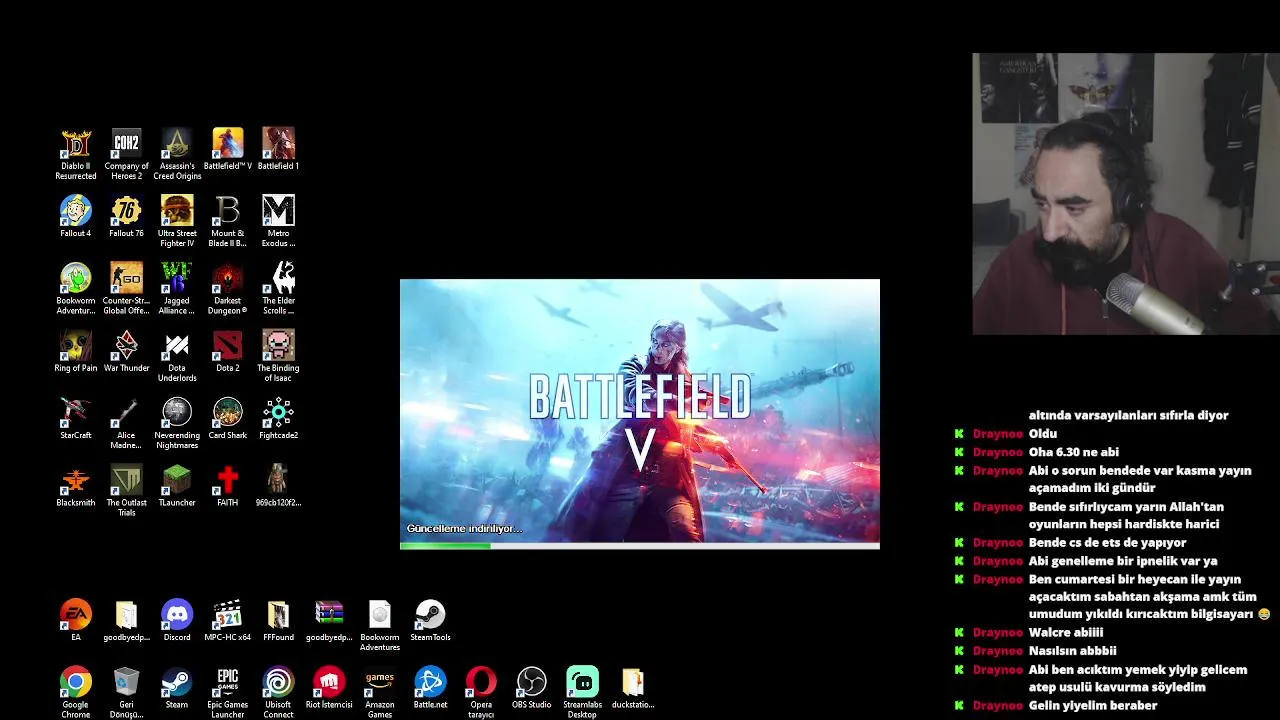Launch Card Shark shortcut
Screen dimensions: 1280x720
point(227,418)
